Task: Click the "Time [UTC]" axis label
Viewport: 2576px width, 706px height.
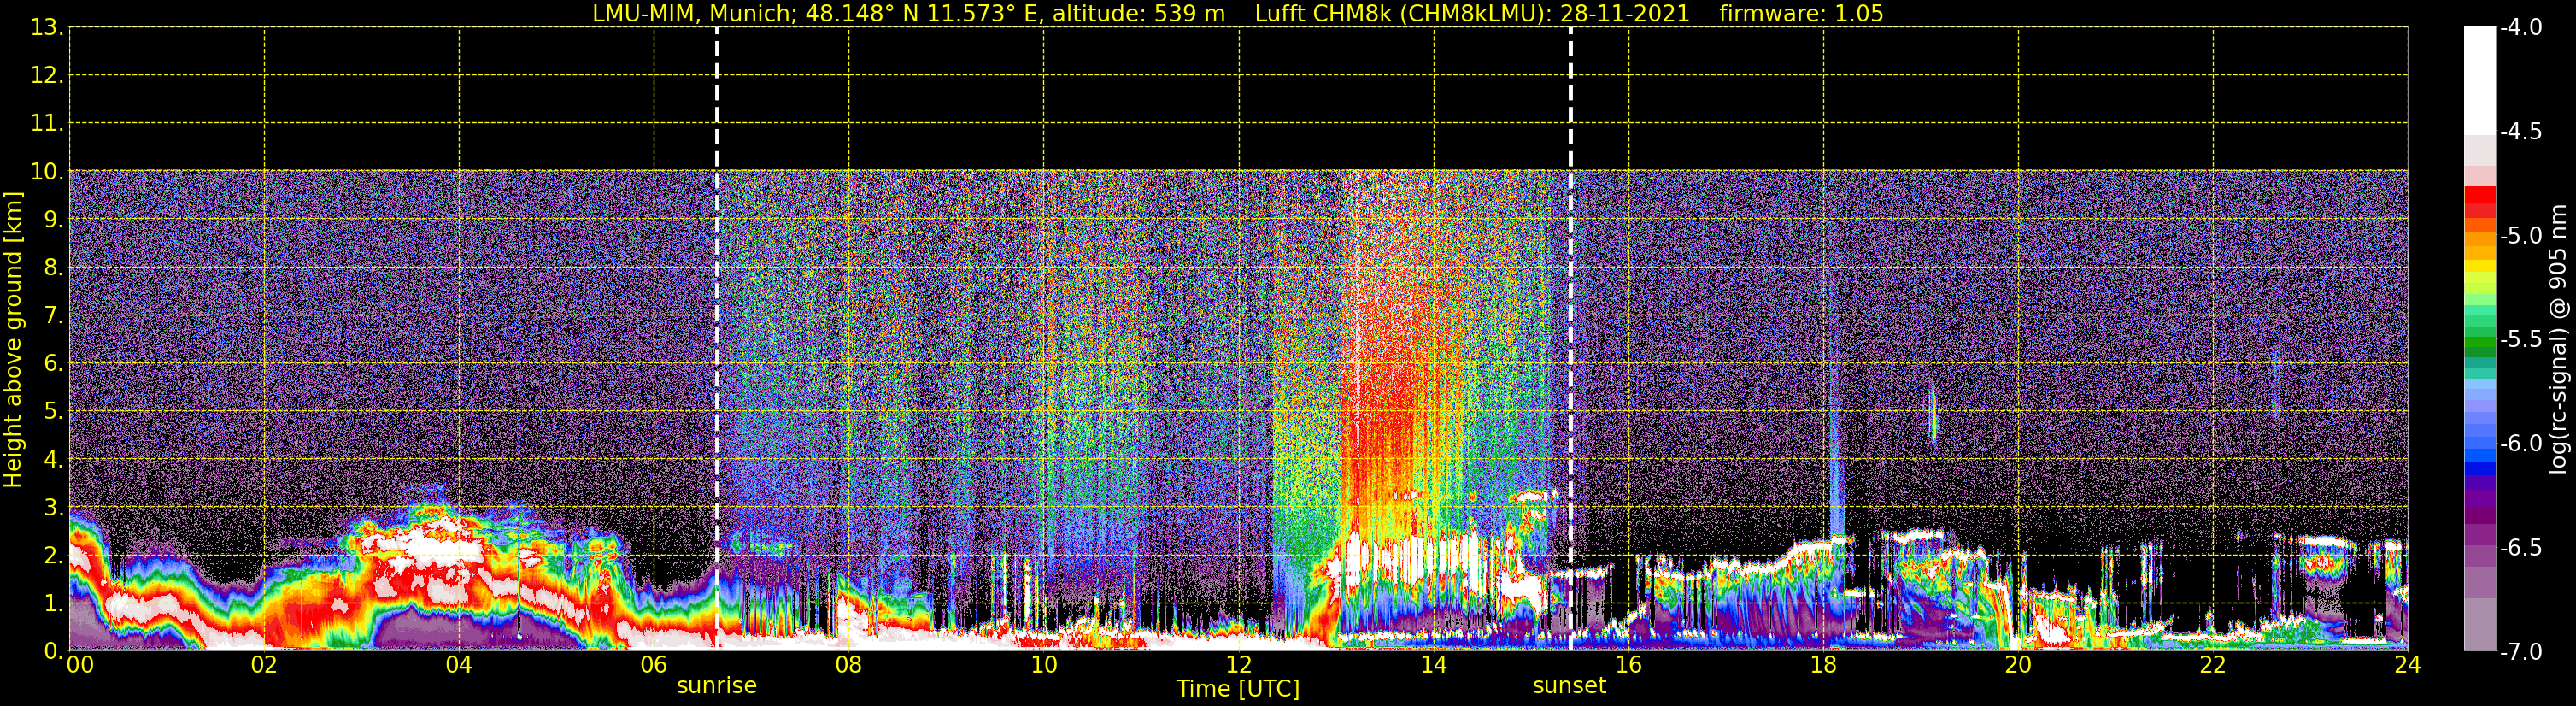Action: click(x=1237, y=689)
